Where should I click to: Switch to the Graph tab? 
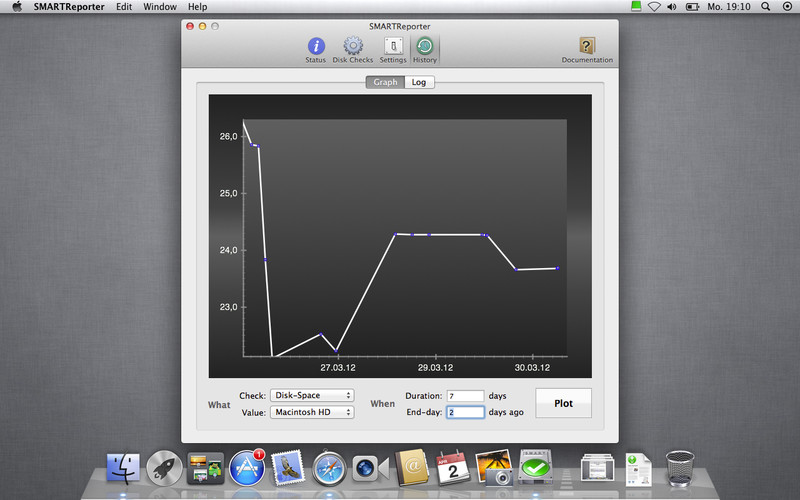(385, 82)
